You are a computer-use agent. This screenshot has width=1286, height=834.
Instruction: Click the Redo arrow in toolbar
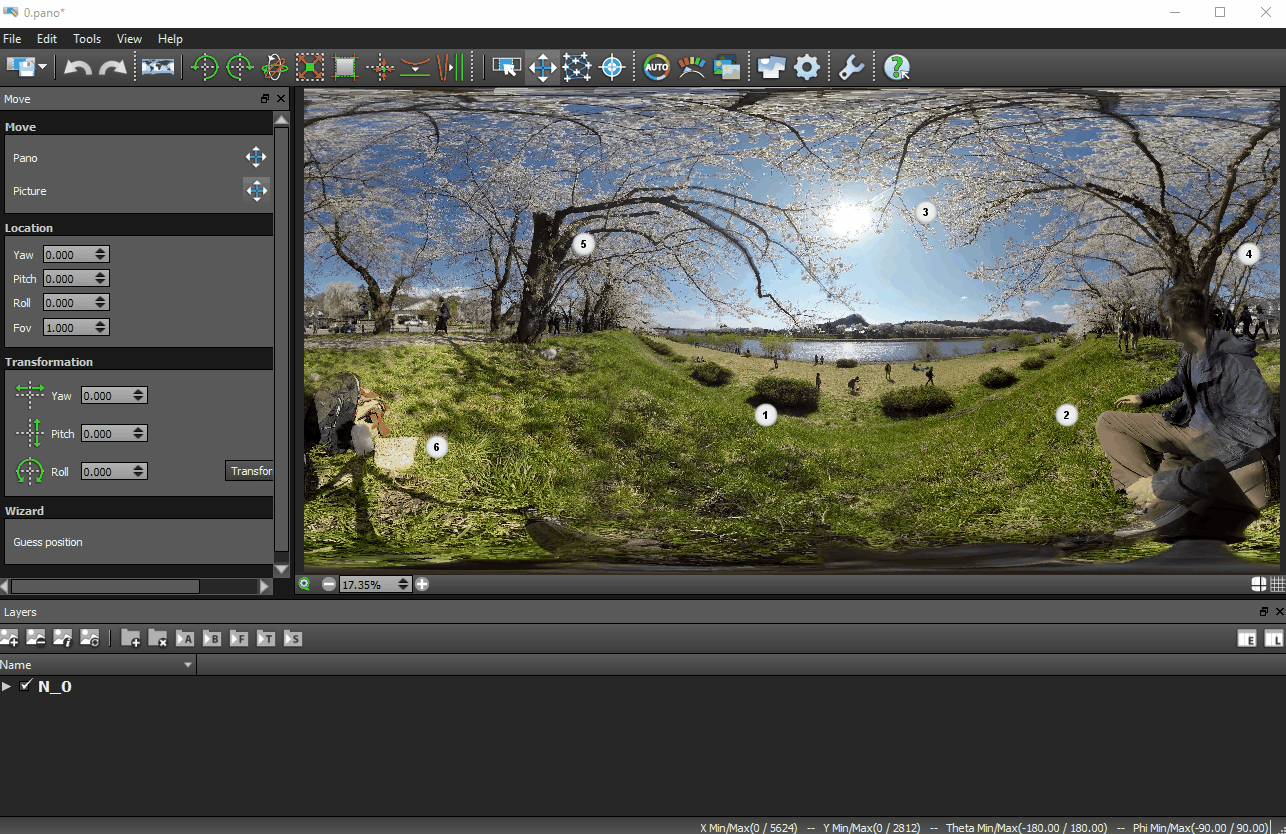click(113, 68)
